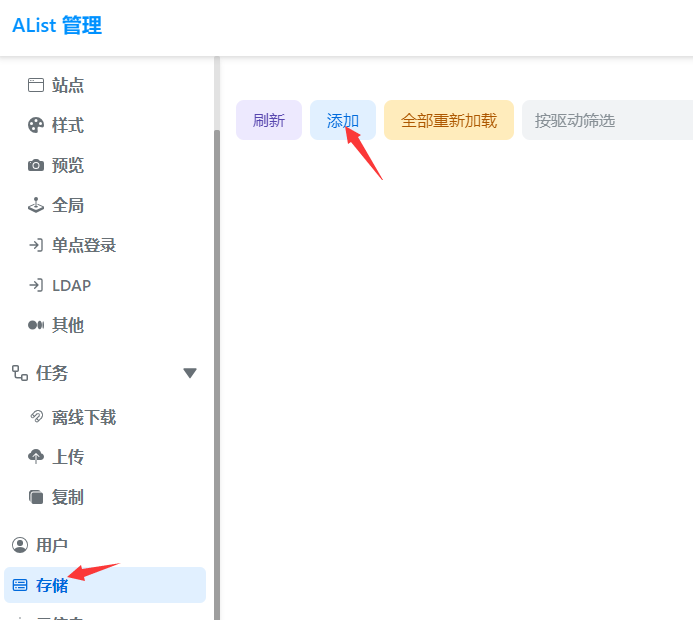The height and width of the screenshot is (620, 693).
Task: Click the AList 管理 title link
Action: pos(57,25)
